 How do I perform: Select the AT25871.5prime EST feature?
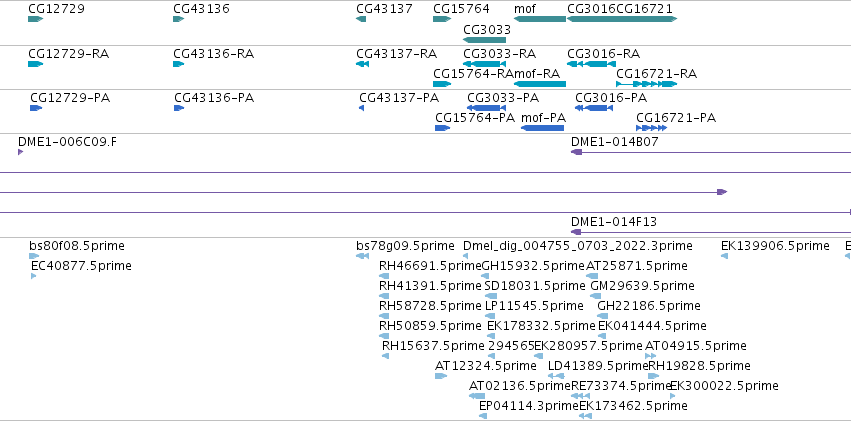[x=592, y=276]
